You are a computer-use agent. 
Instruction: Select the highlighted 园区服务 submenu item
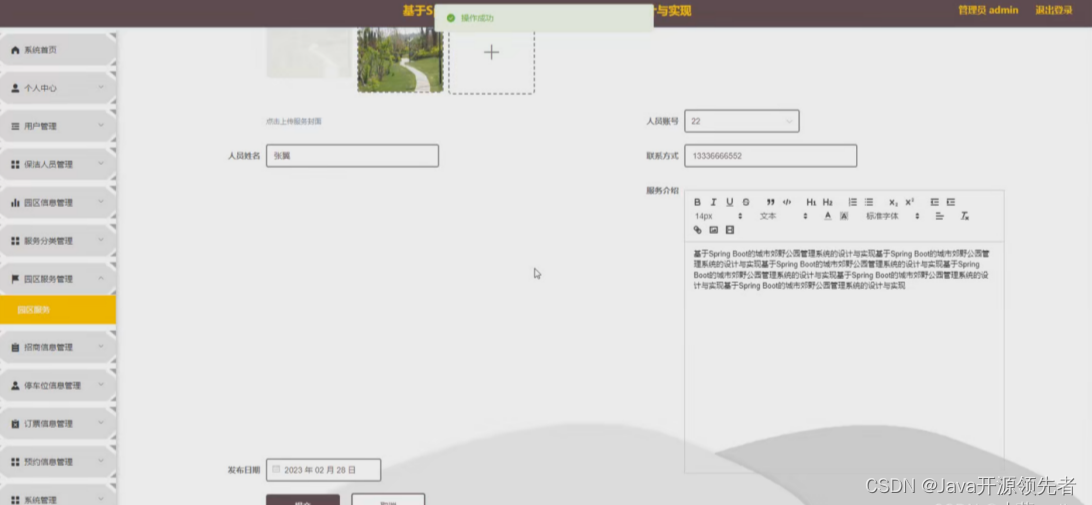point(58,309)
